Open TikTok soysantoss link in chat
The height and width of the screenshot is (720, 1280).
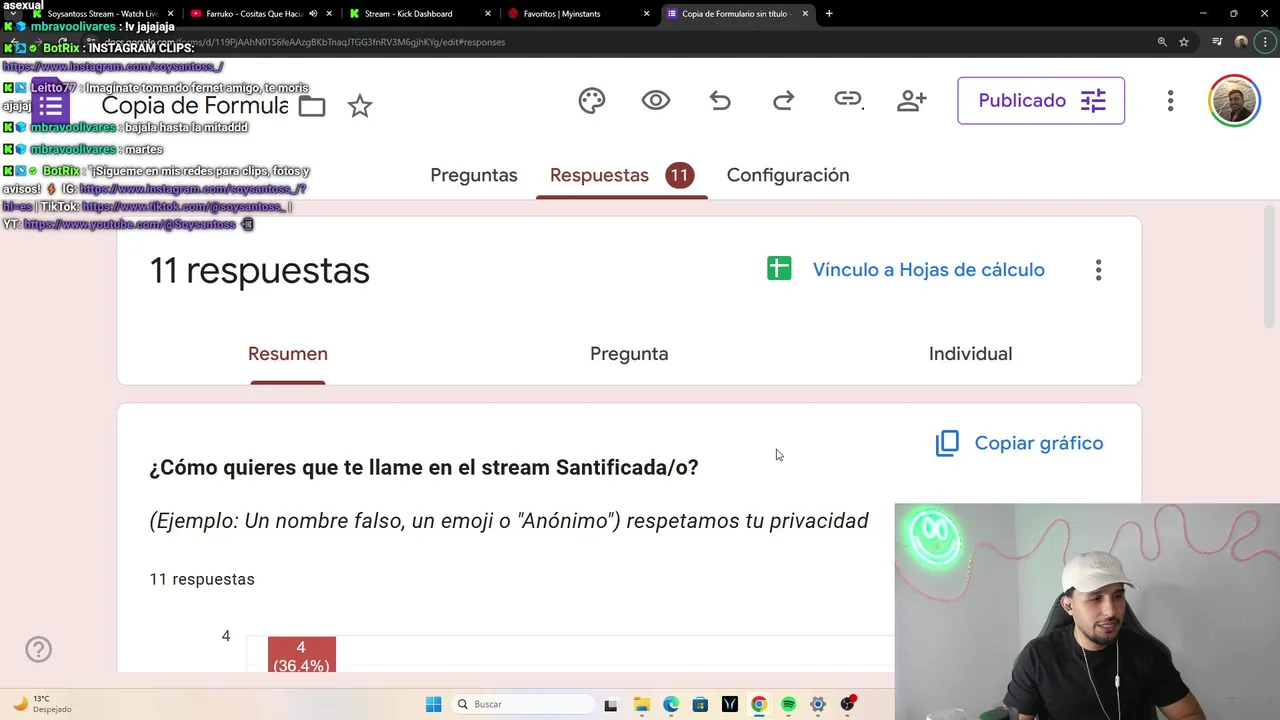click(185, 207)
